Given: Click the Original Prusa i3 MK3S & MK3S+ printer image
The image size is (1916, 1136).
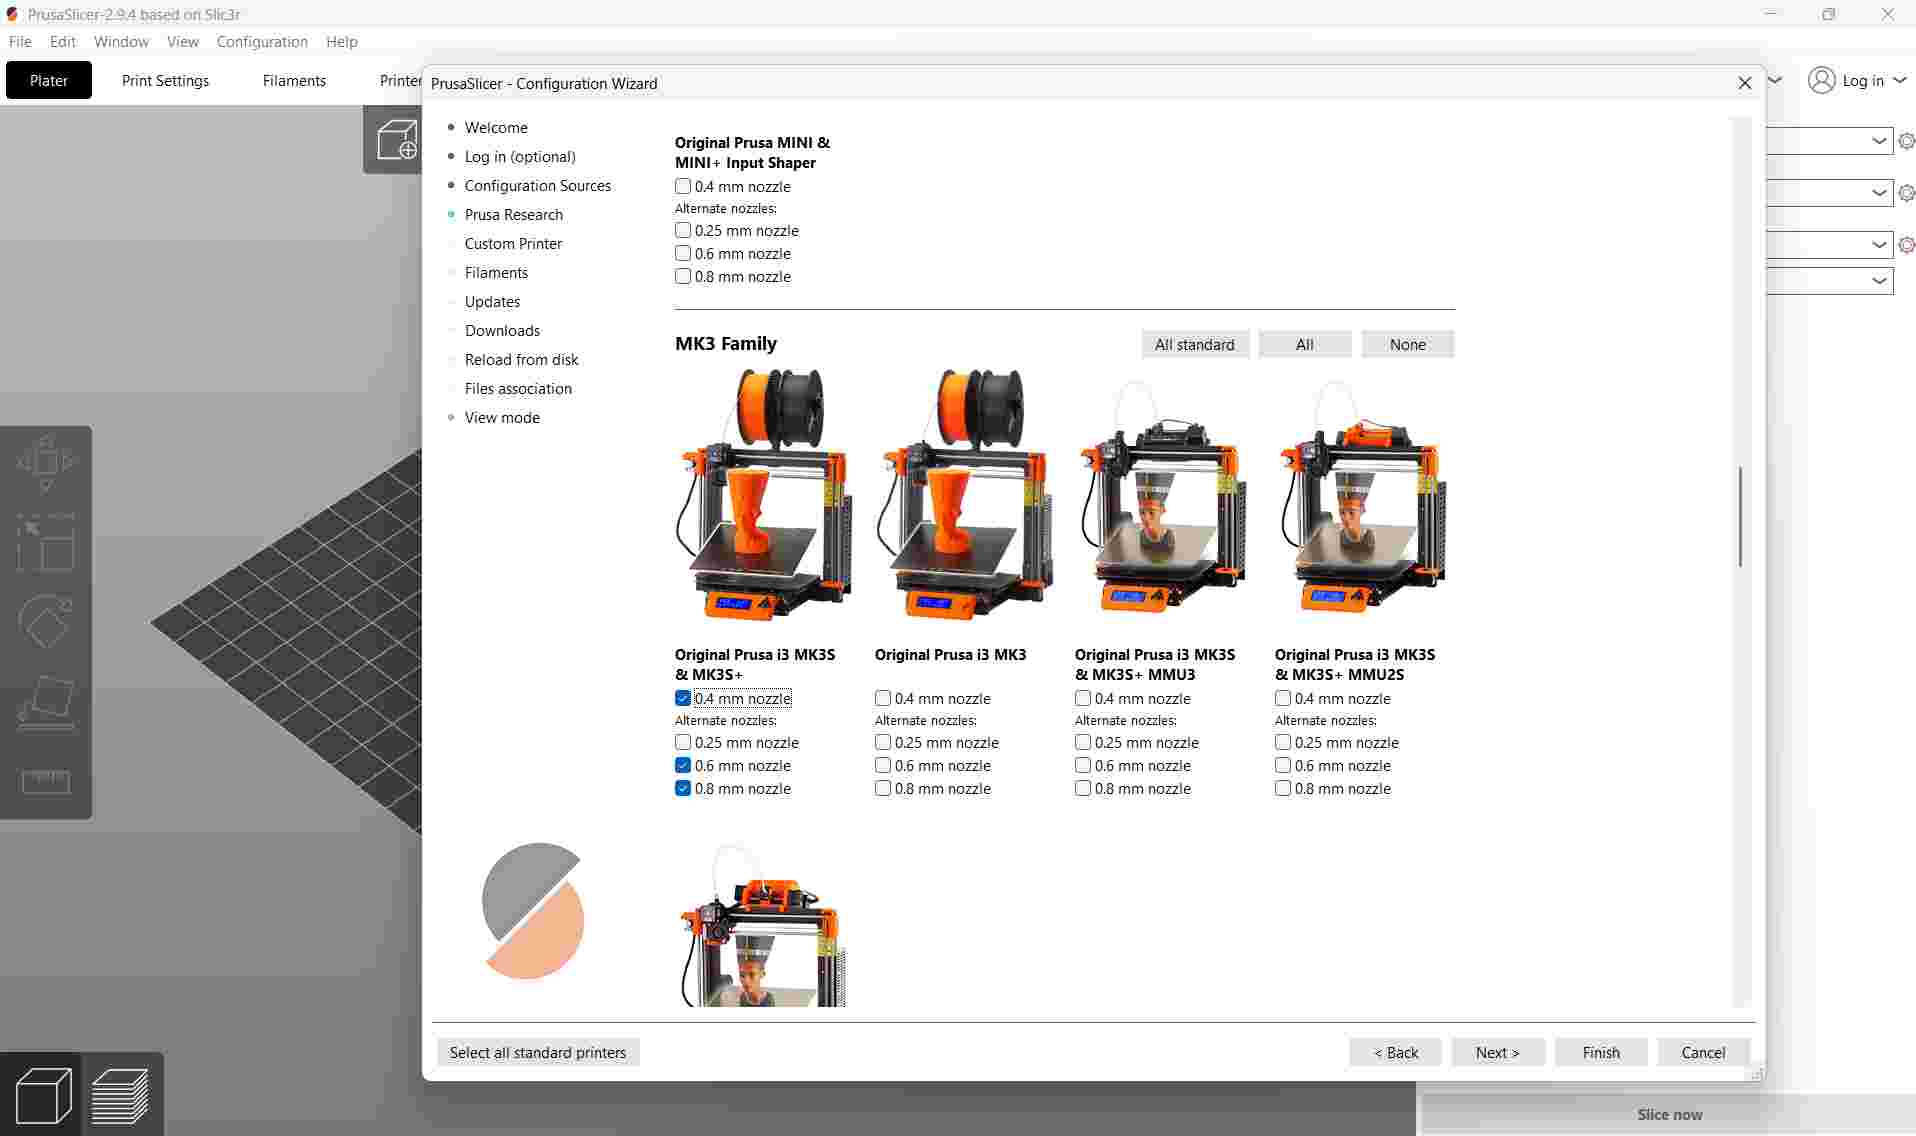Looking at the screenshot, I should 765,495.
